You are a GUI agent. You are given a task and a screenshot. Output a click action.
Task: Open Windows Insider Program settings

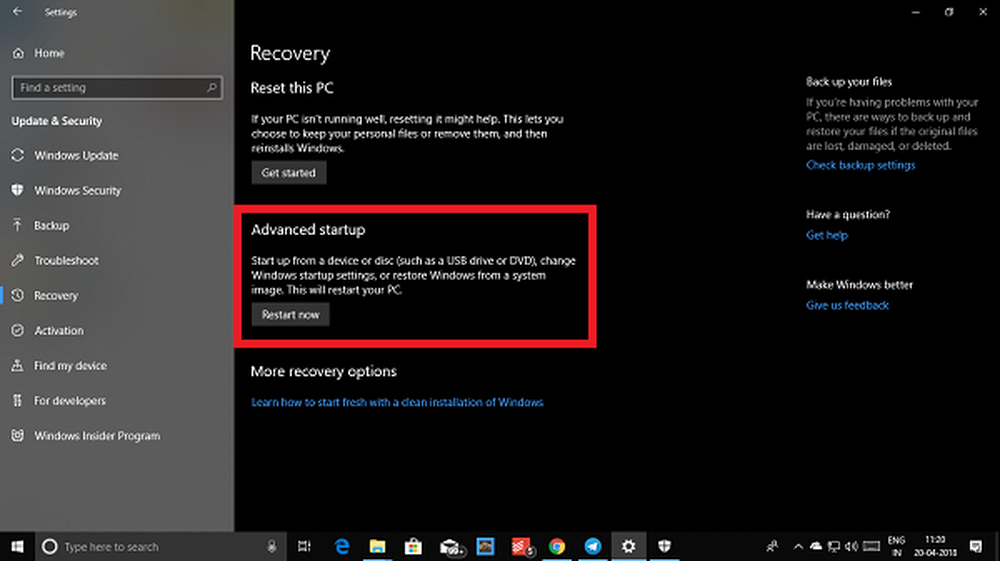pyautogui.click(x=96, y=436)
